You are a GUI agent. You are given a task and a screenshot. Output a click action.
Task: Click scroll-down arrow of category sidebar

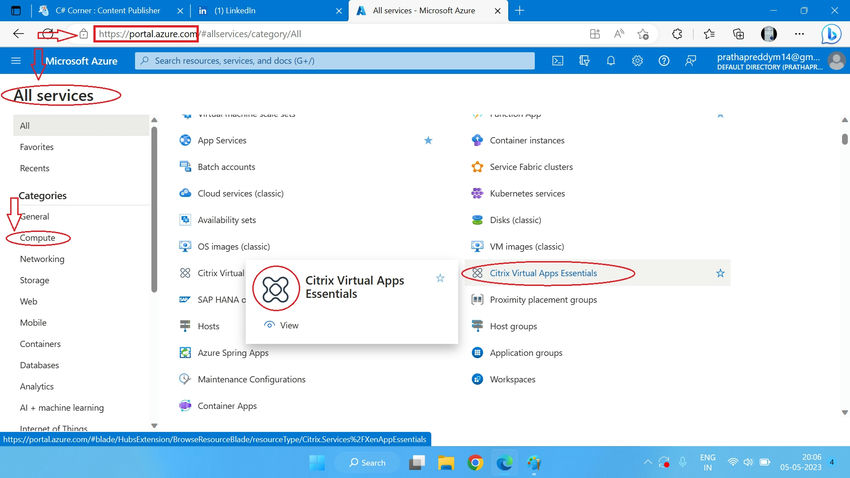click(x=154, y=426)
